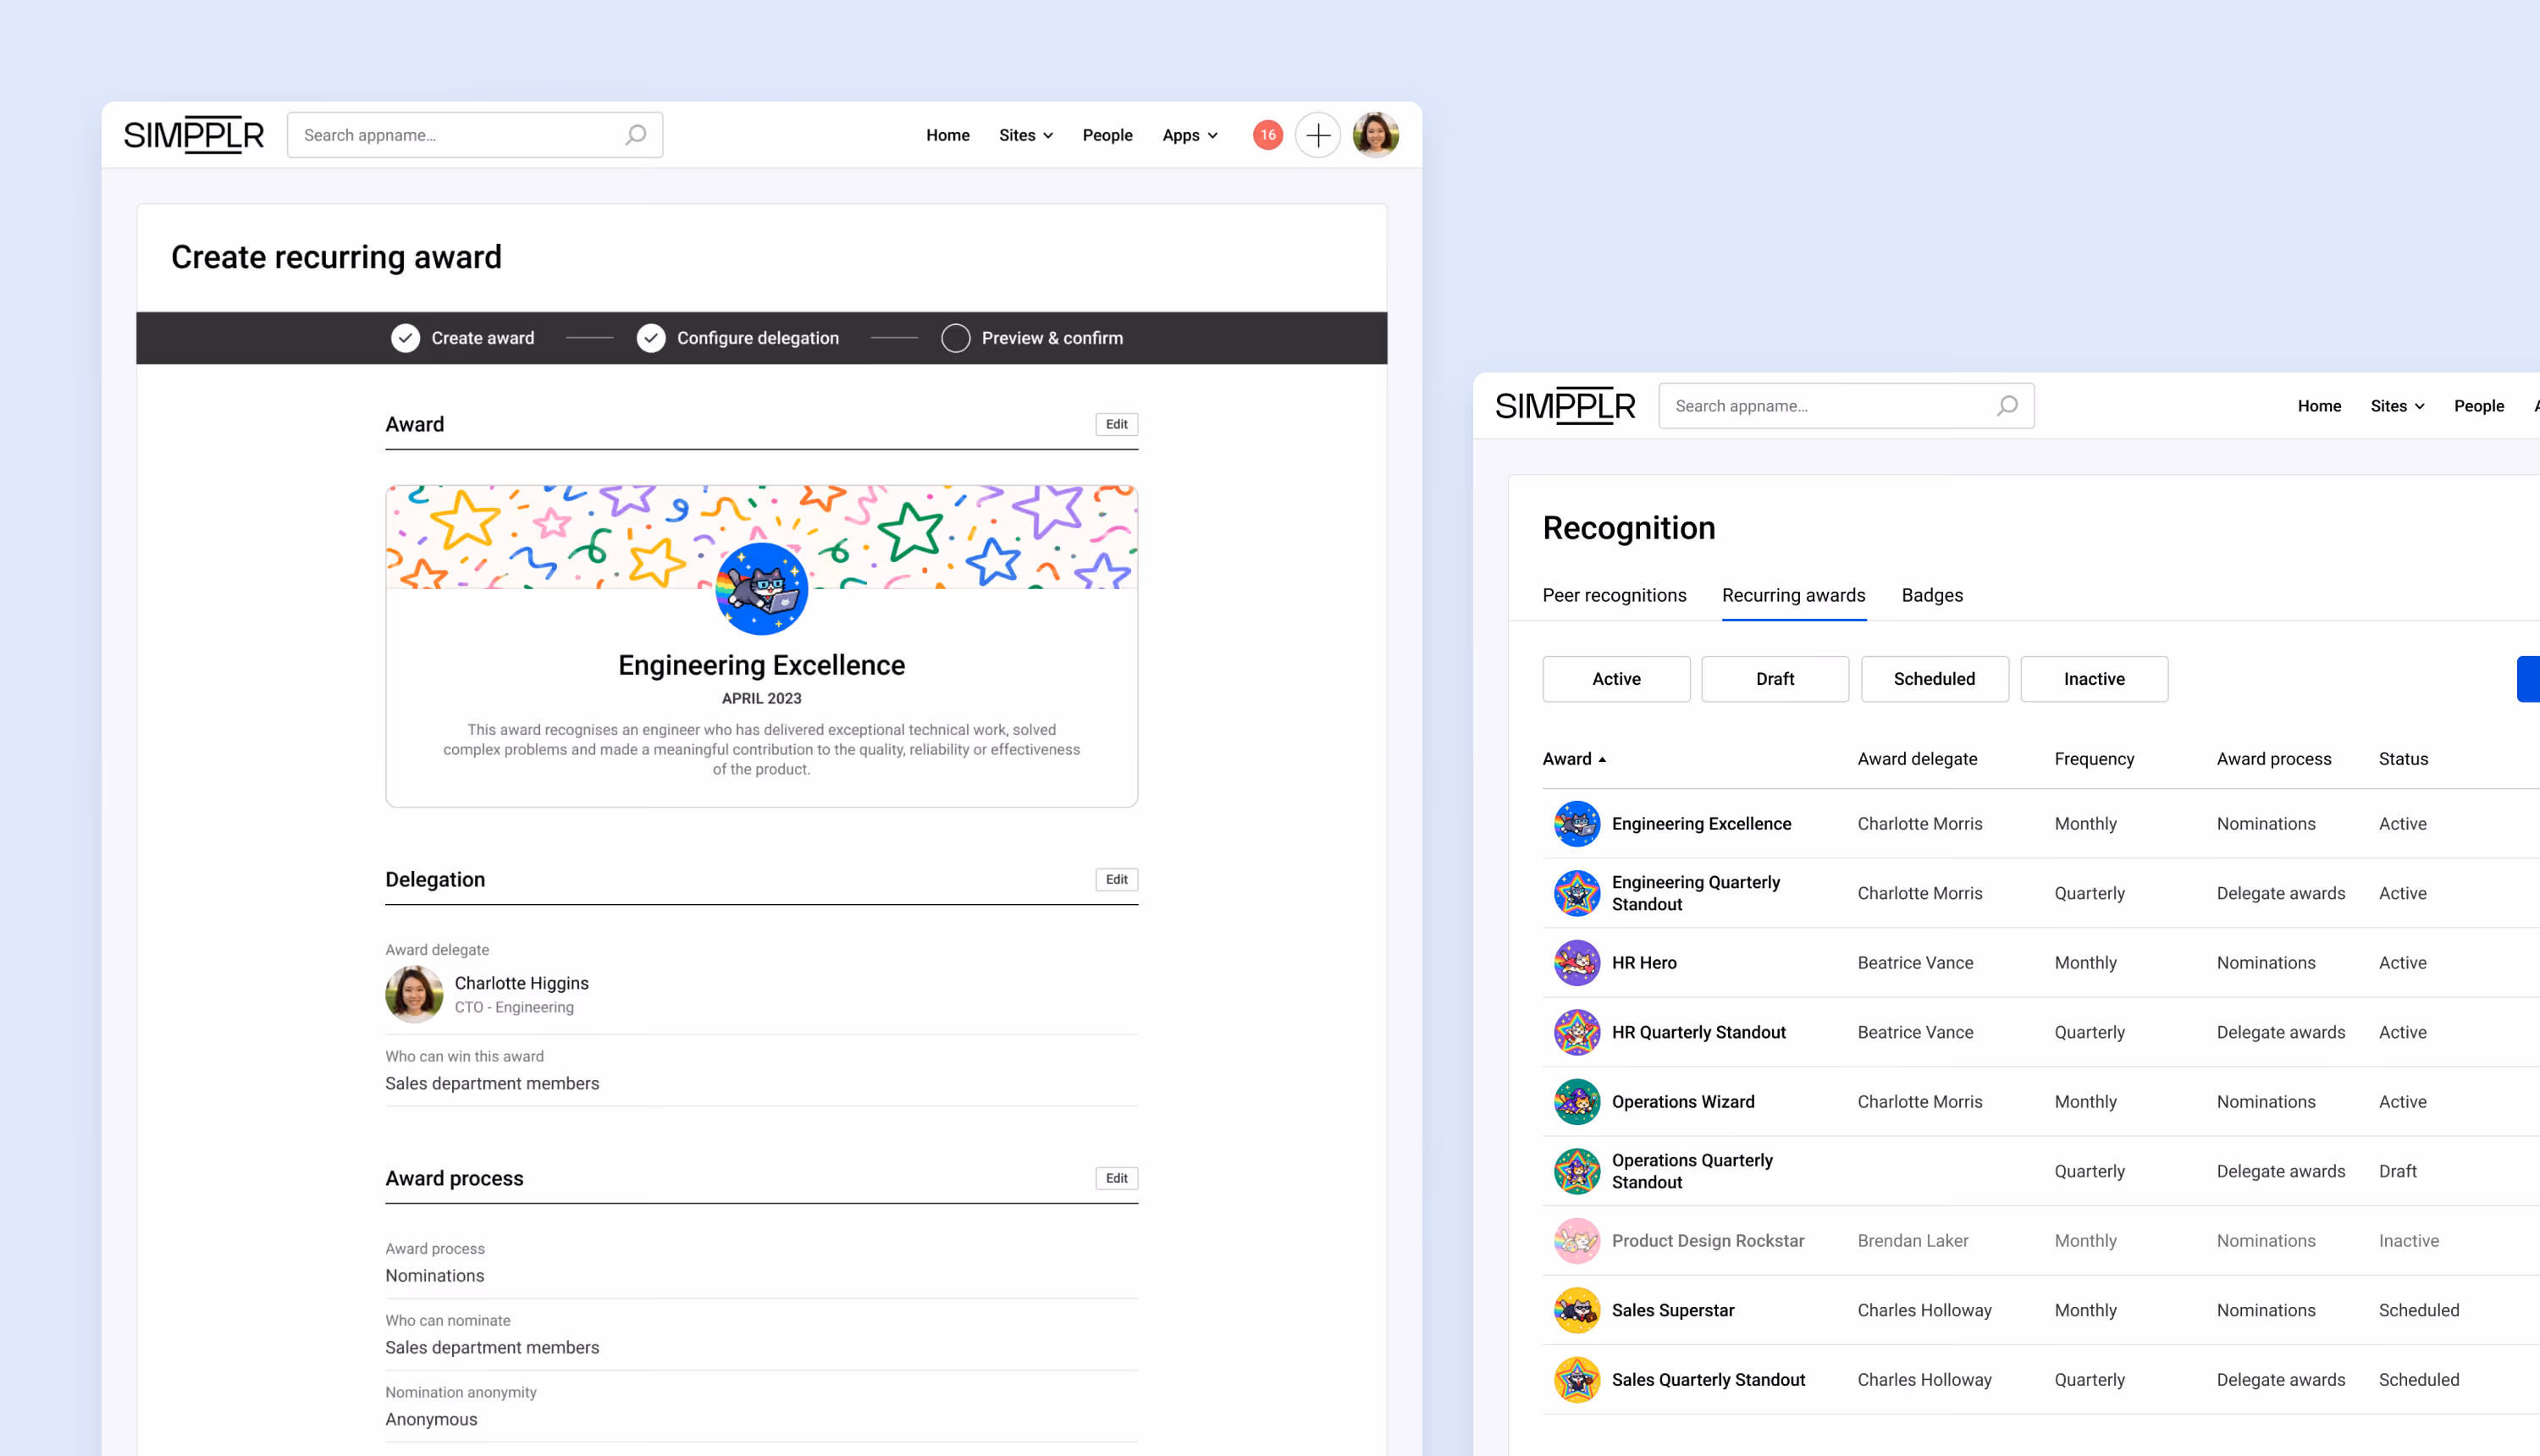
Task: Go to Home in Create award window
Action: [948, 135]
